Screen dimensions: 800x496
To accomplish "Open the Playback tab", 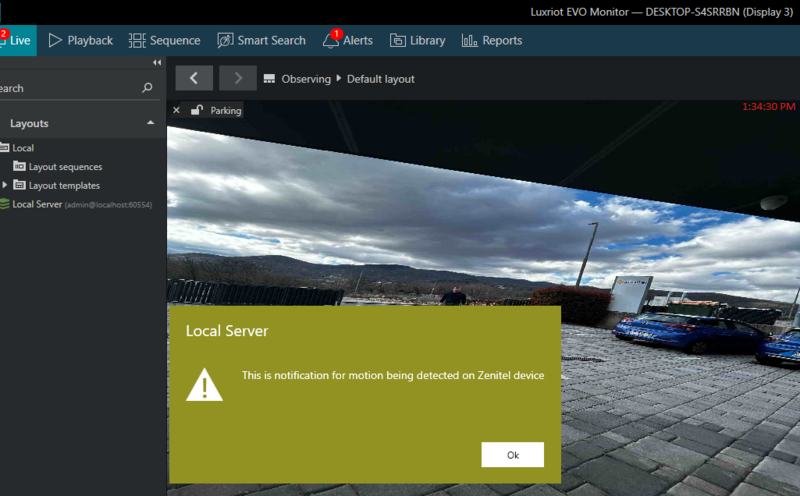I will [x=81, y=40].
